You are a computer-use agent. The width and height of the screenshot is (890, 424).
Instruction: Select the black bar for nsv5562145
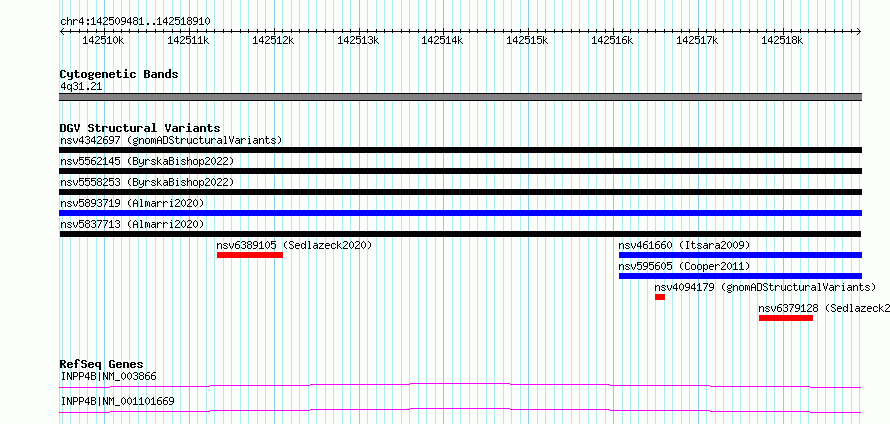pos(460,171)
